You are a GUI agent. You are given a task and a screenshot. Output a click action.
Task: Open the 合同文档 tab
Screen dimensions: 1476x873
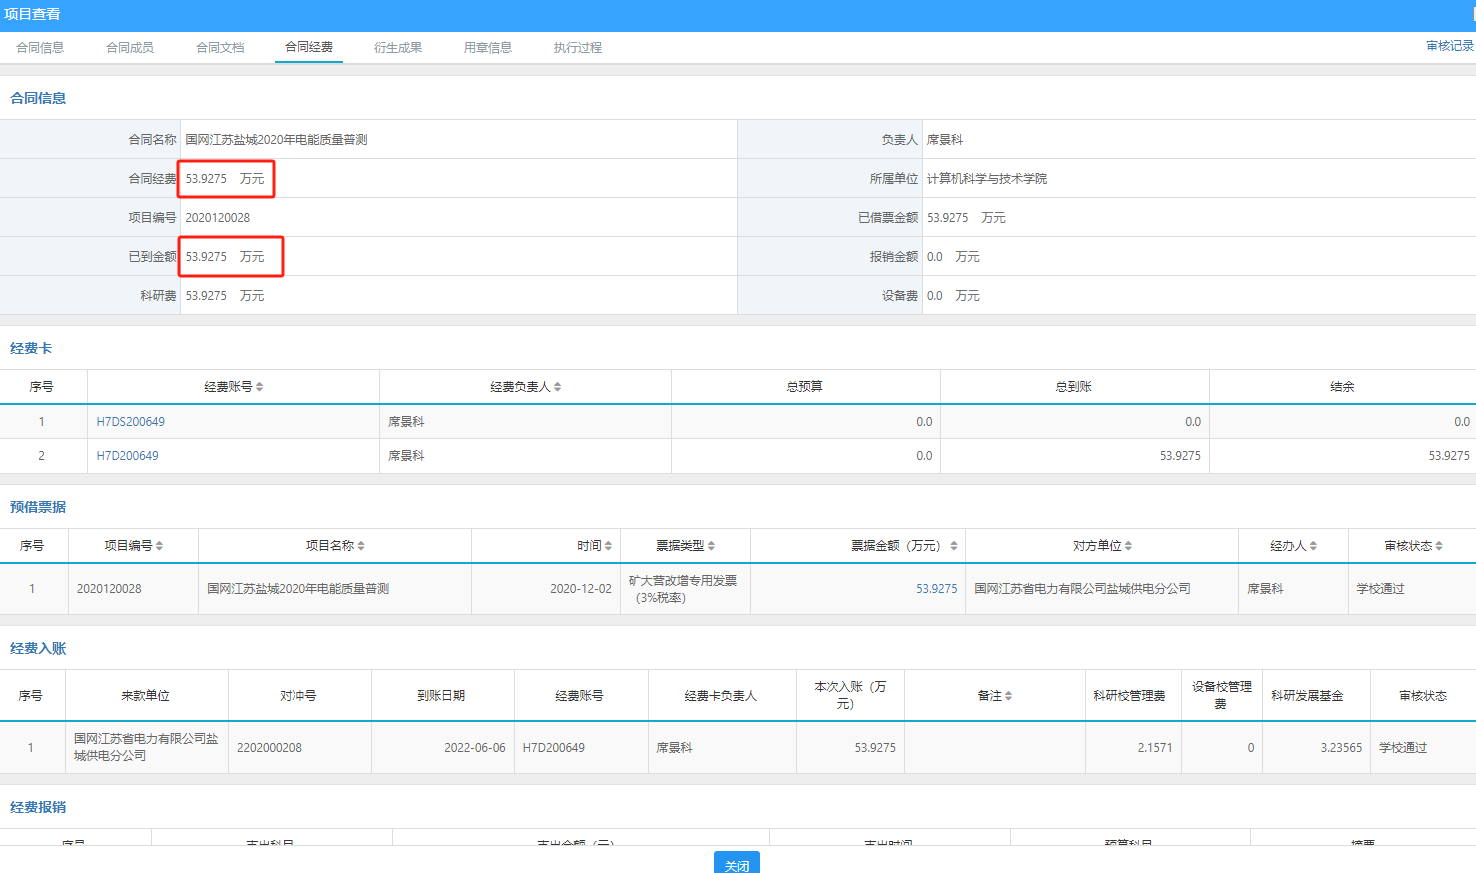click(220, 47)
